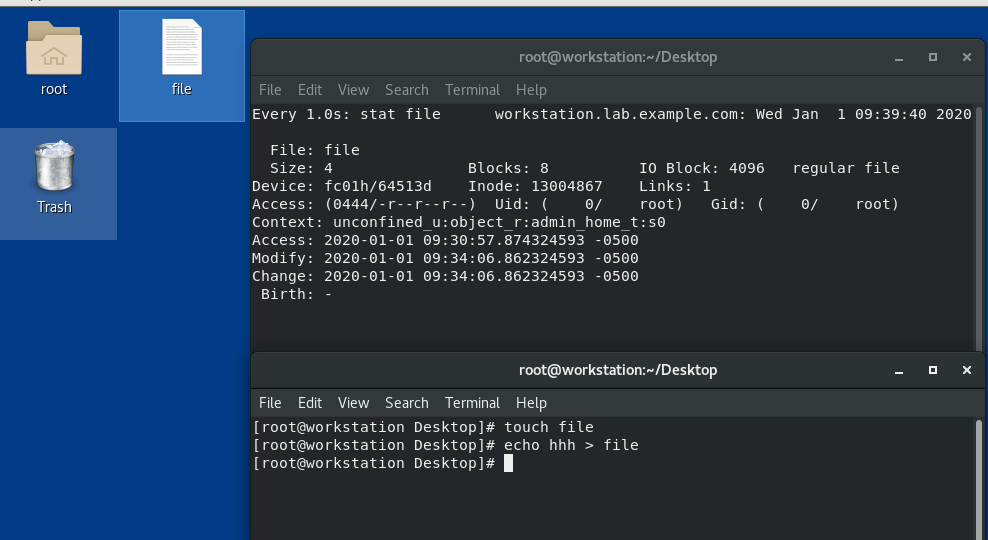Open Help menu in upper terminal window
The height and width of the screenshot is (540, 988).
[x=531, y=90]
